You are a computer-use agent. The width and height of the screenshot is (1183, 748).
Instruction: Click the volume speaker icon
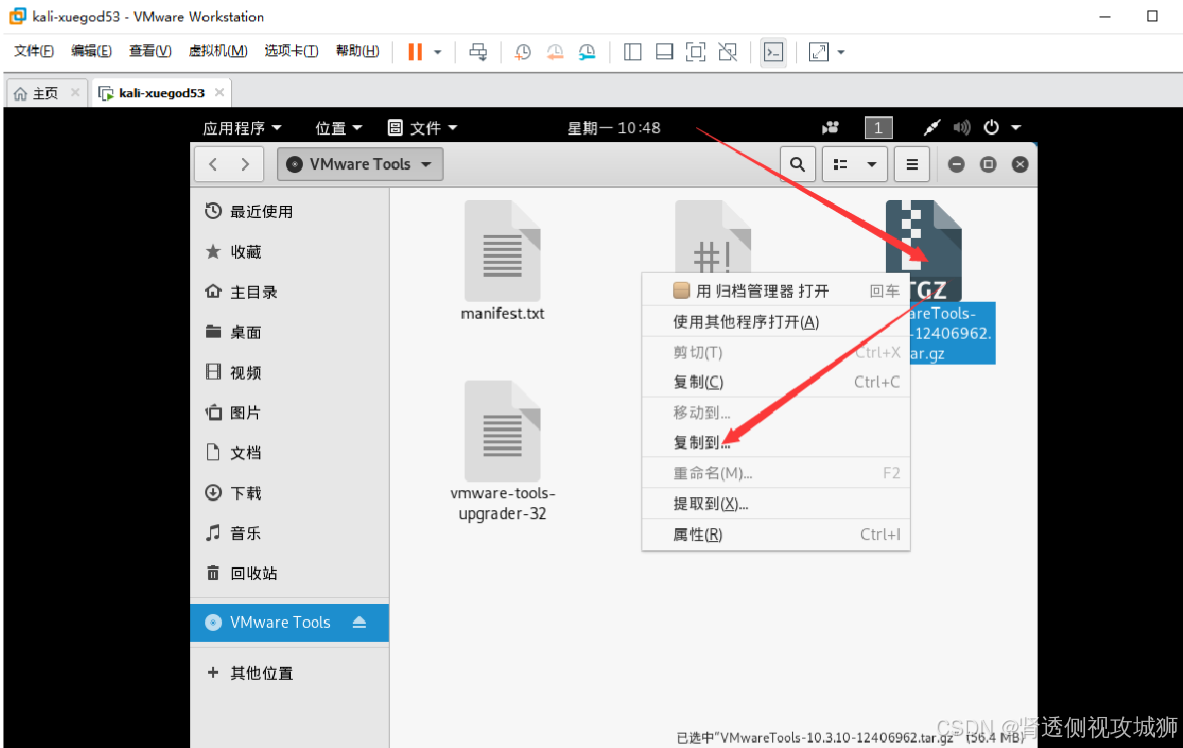[962, 128]
